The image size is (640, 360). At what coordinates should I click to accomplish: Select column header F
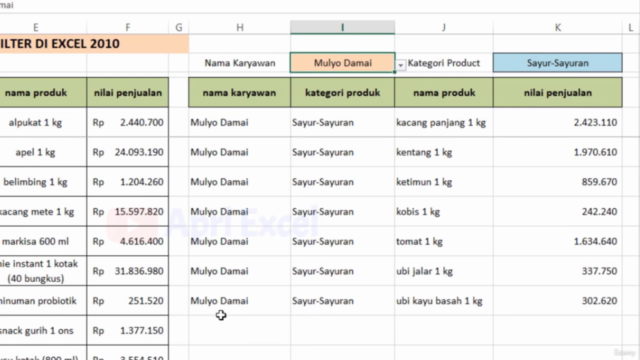pyautogui.click(x=128, y=27)
